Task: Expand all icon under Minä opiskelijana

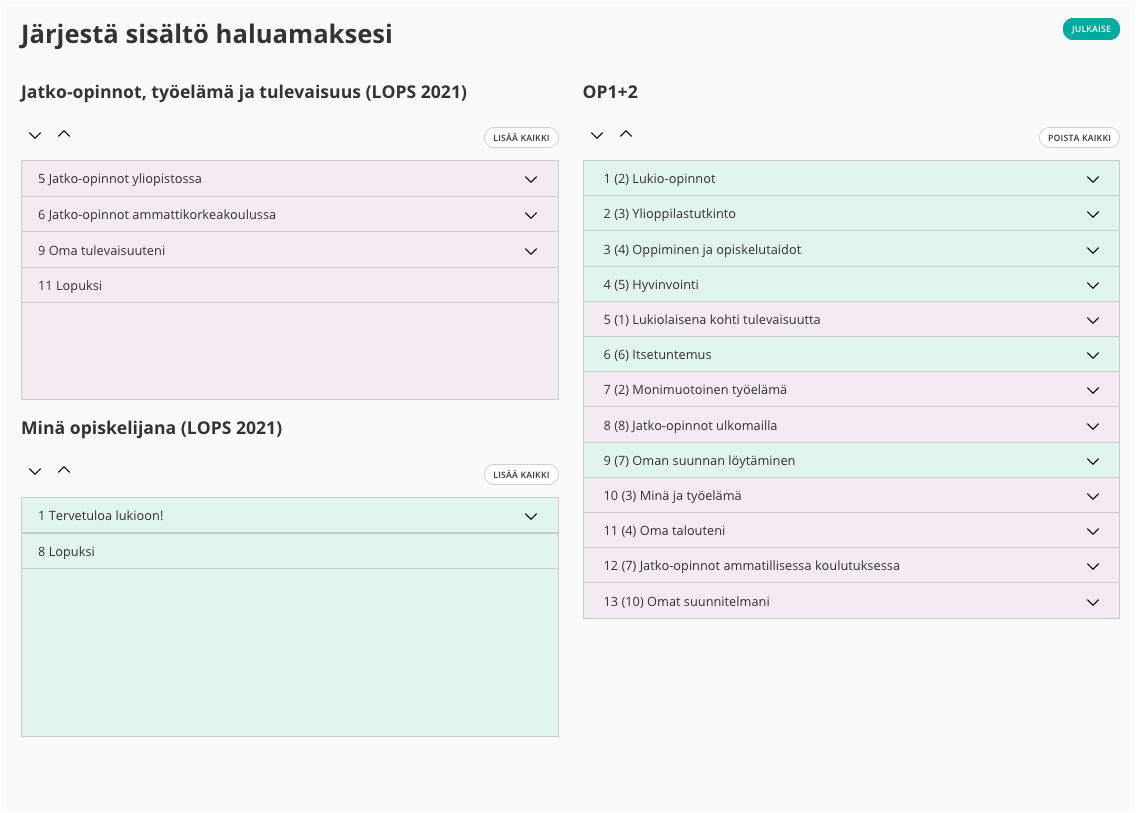Action: [x=35, y=471]
